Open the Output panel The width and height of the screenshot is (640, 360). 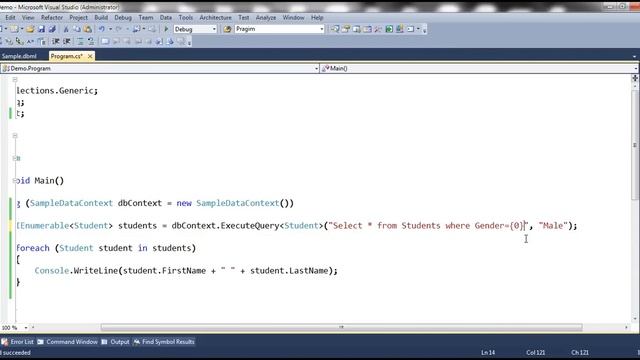click(x=116, y=342)
